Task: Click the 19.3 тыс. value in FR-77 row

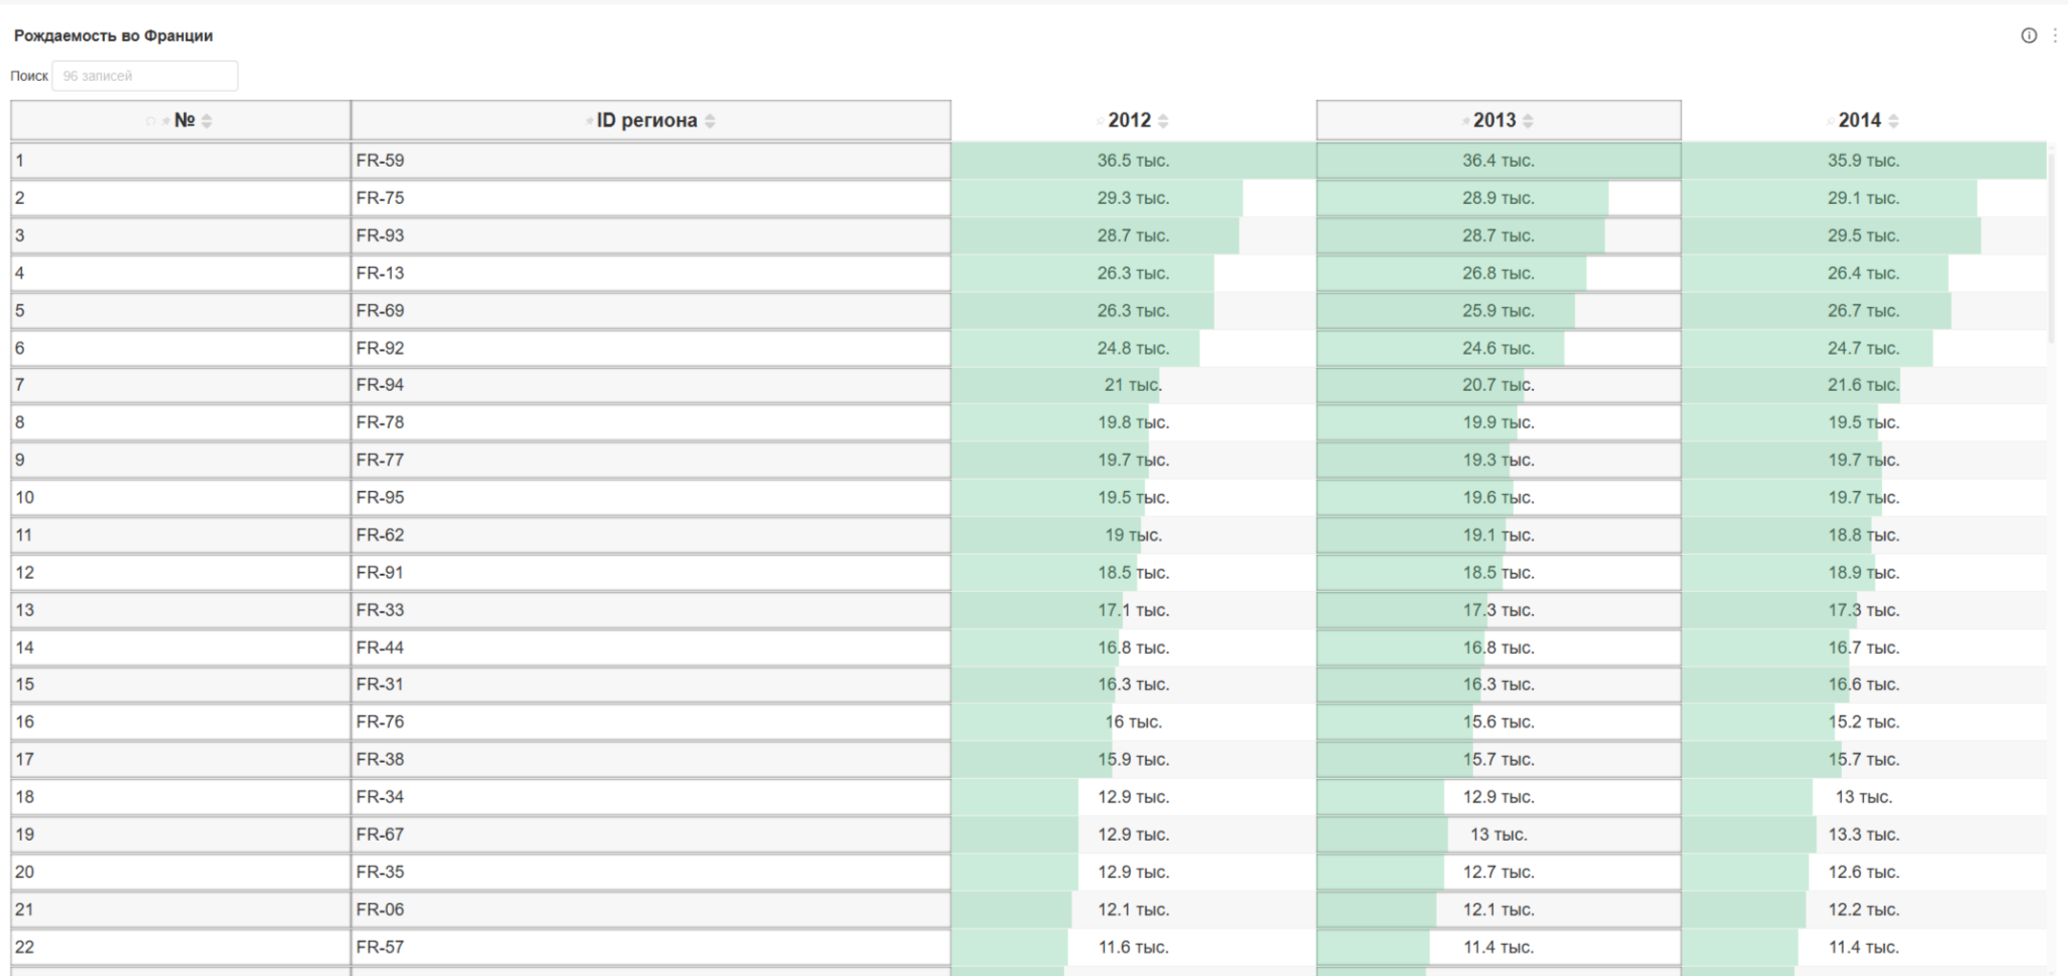Action: point(1498,460)
